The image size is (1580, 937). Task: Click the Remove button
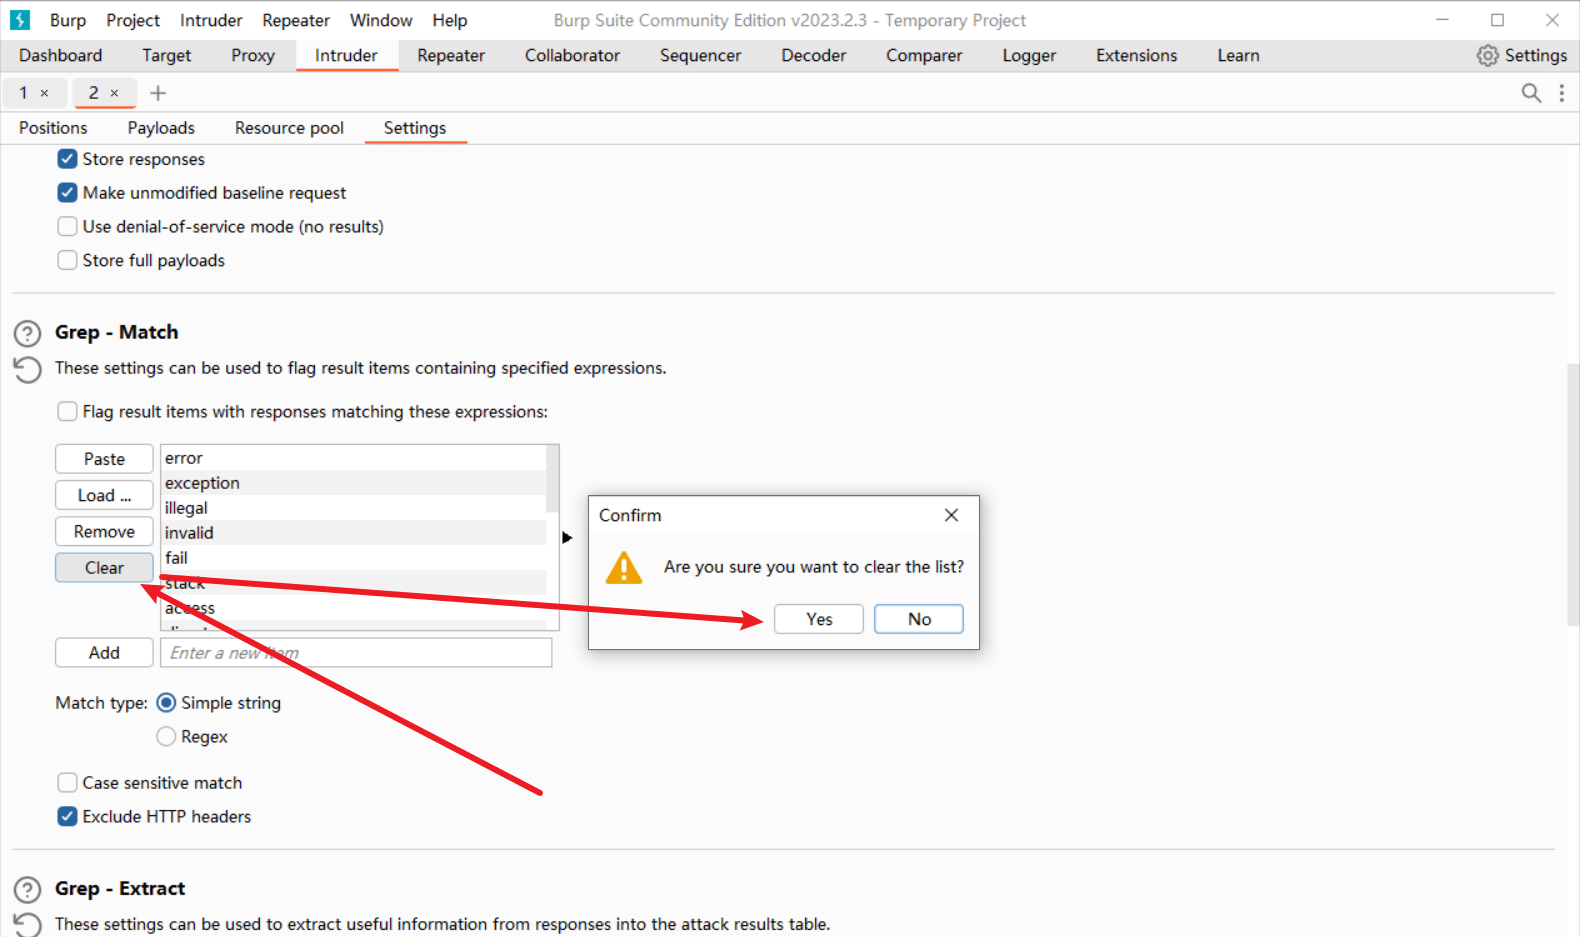point(104,532)
